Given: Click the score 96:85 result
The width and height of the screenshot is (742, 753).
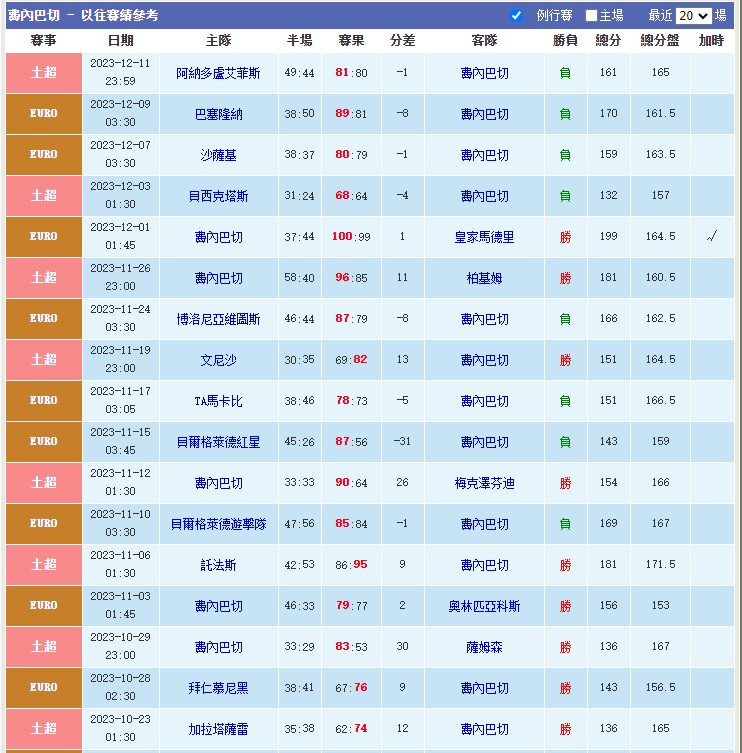Looking at the screenshot, I should pyautogui.click(x=351, y=278).
